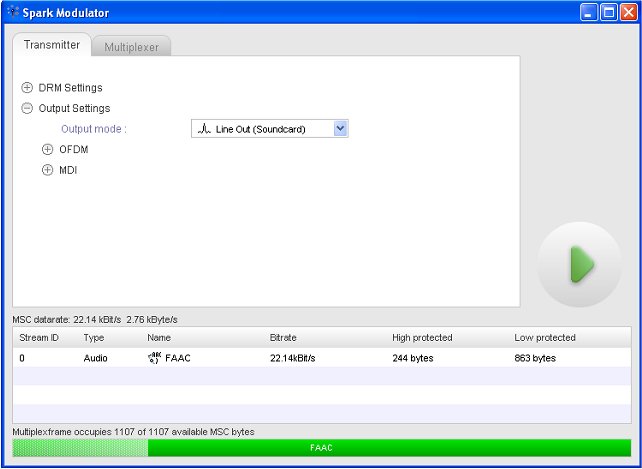Click the Low protected column header
Image resolution: width=642 pixels, height=469 pixels.
(545, 338)
